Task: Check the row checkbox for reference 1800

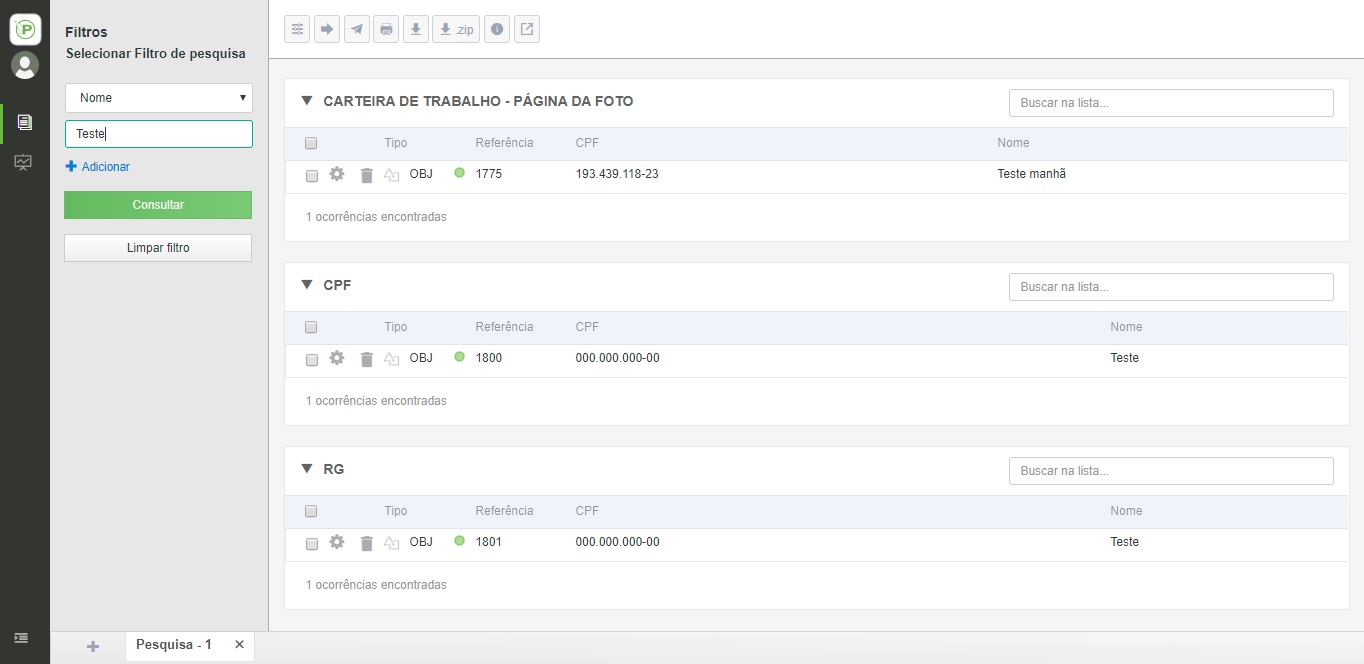Action: (311, 360)
